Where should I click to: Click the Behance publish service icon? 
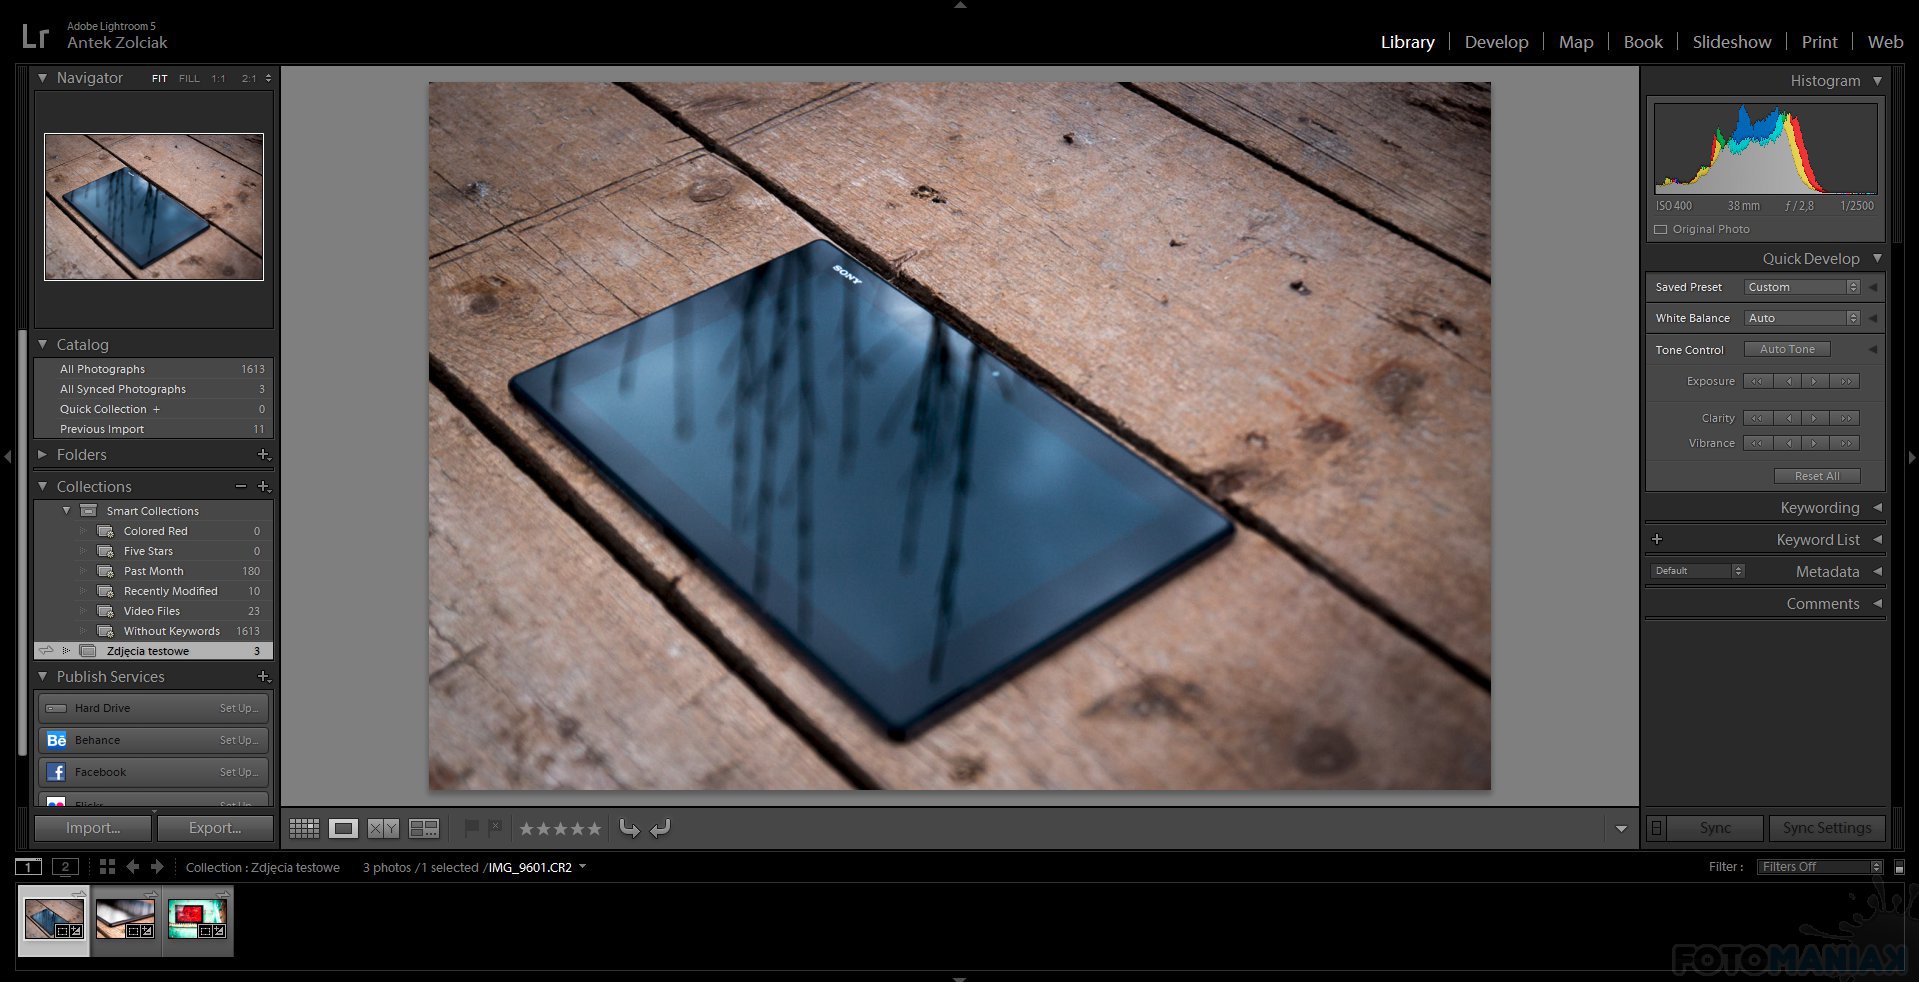pyautogui.click(x=56, y=740)
